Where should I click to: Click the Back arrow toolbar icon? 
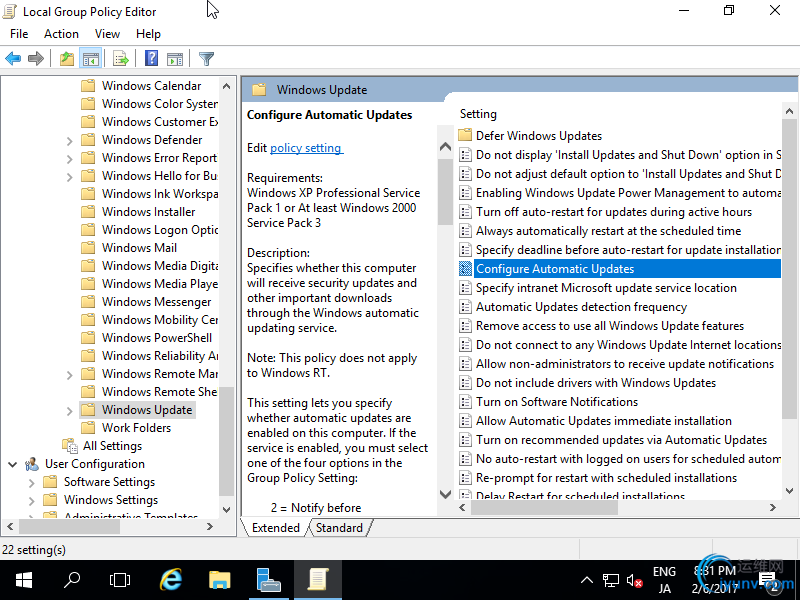[x=13, y=59]
